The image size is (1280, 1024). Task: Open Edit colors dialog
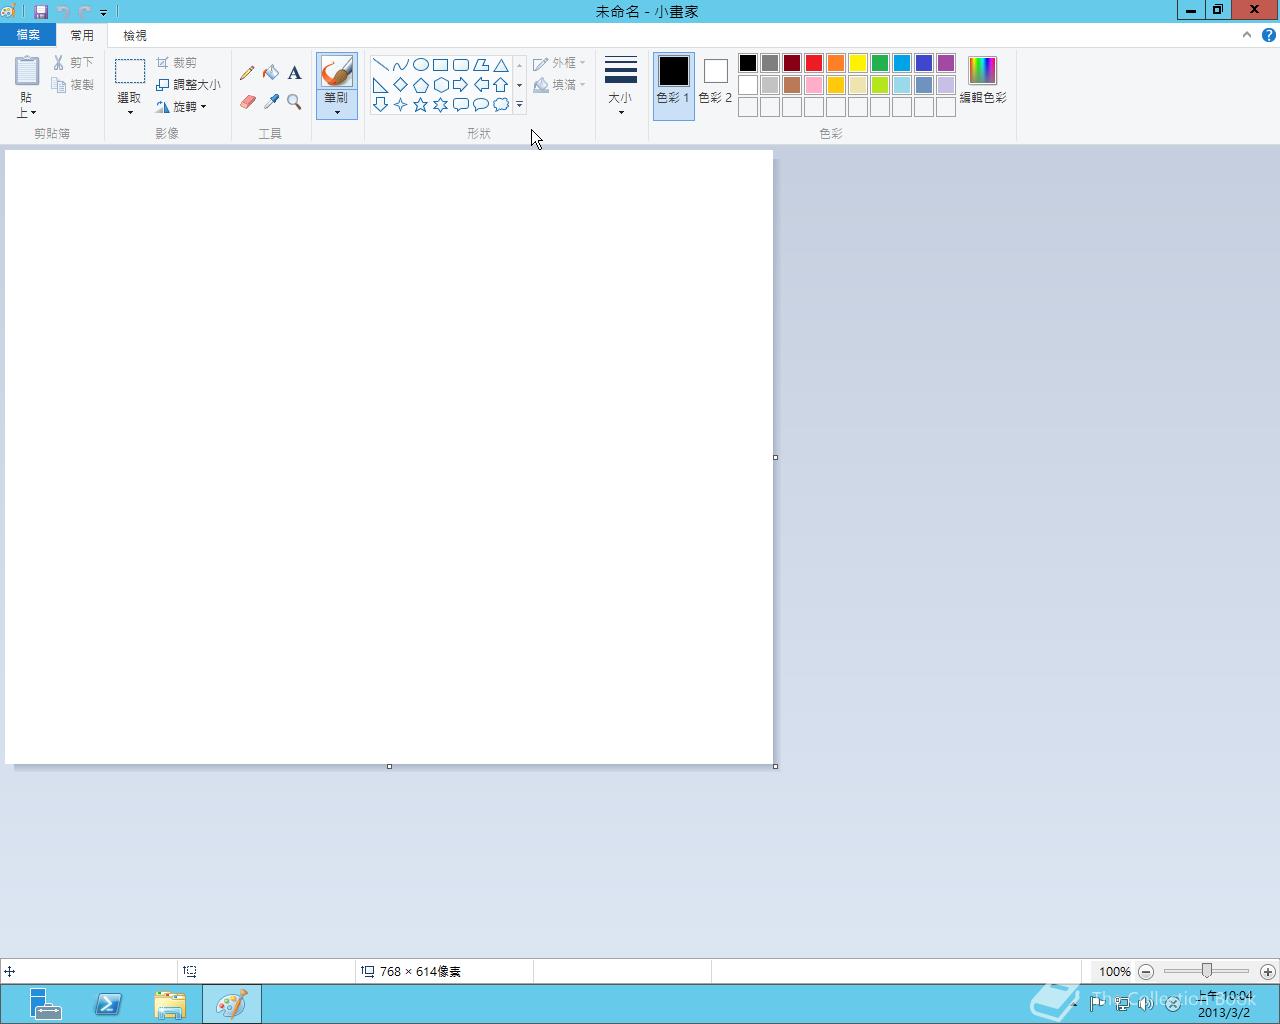pos(983,81)
